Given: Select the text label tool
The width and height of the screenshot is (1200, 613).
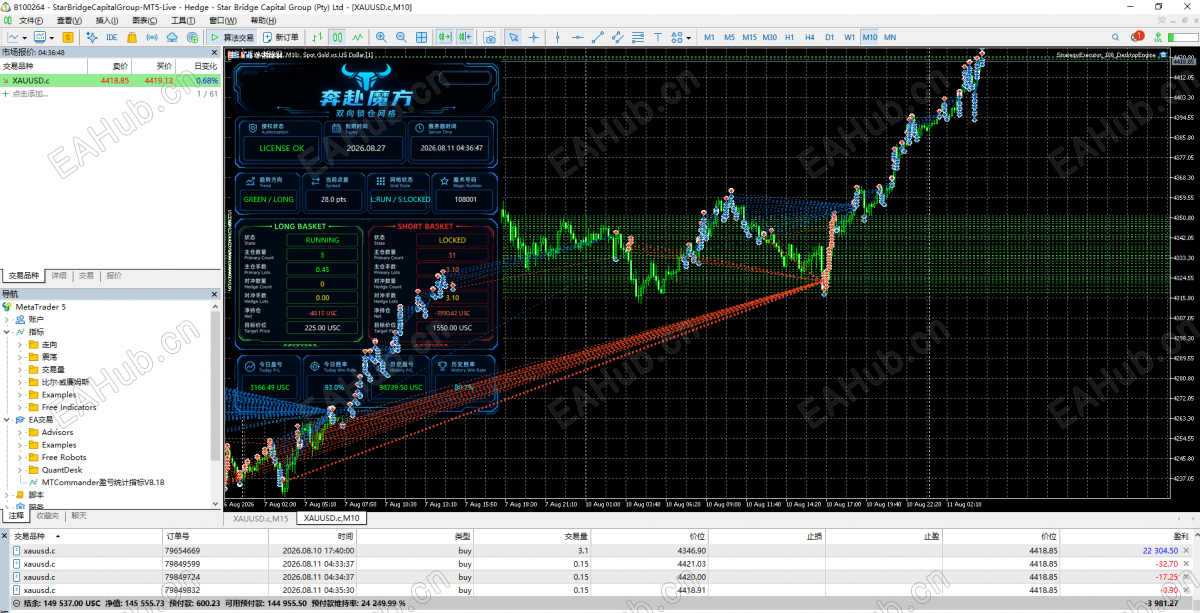Looking at the screenshot, I should pos(657,37).
